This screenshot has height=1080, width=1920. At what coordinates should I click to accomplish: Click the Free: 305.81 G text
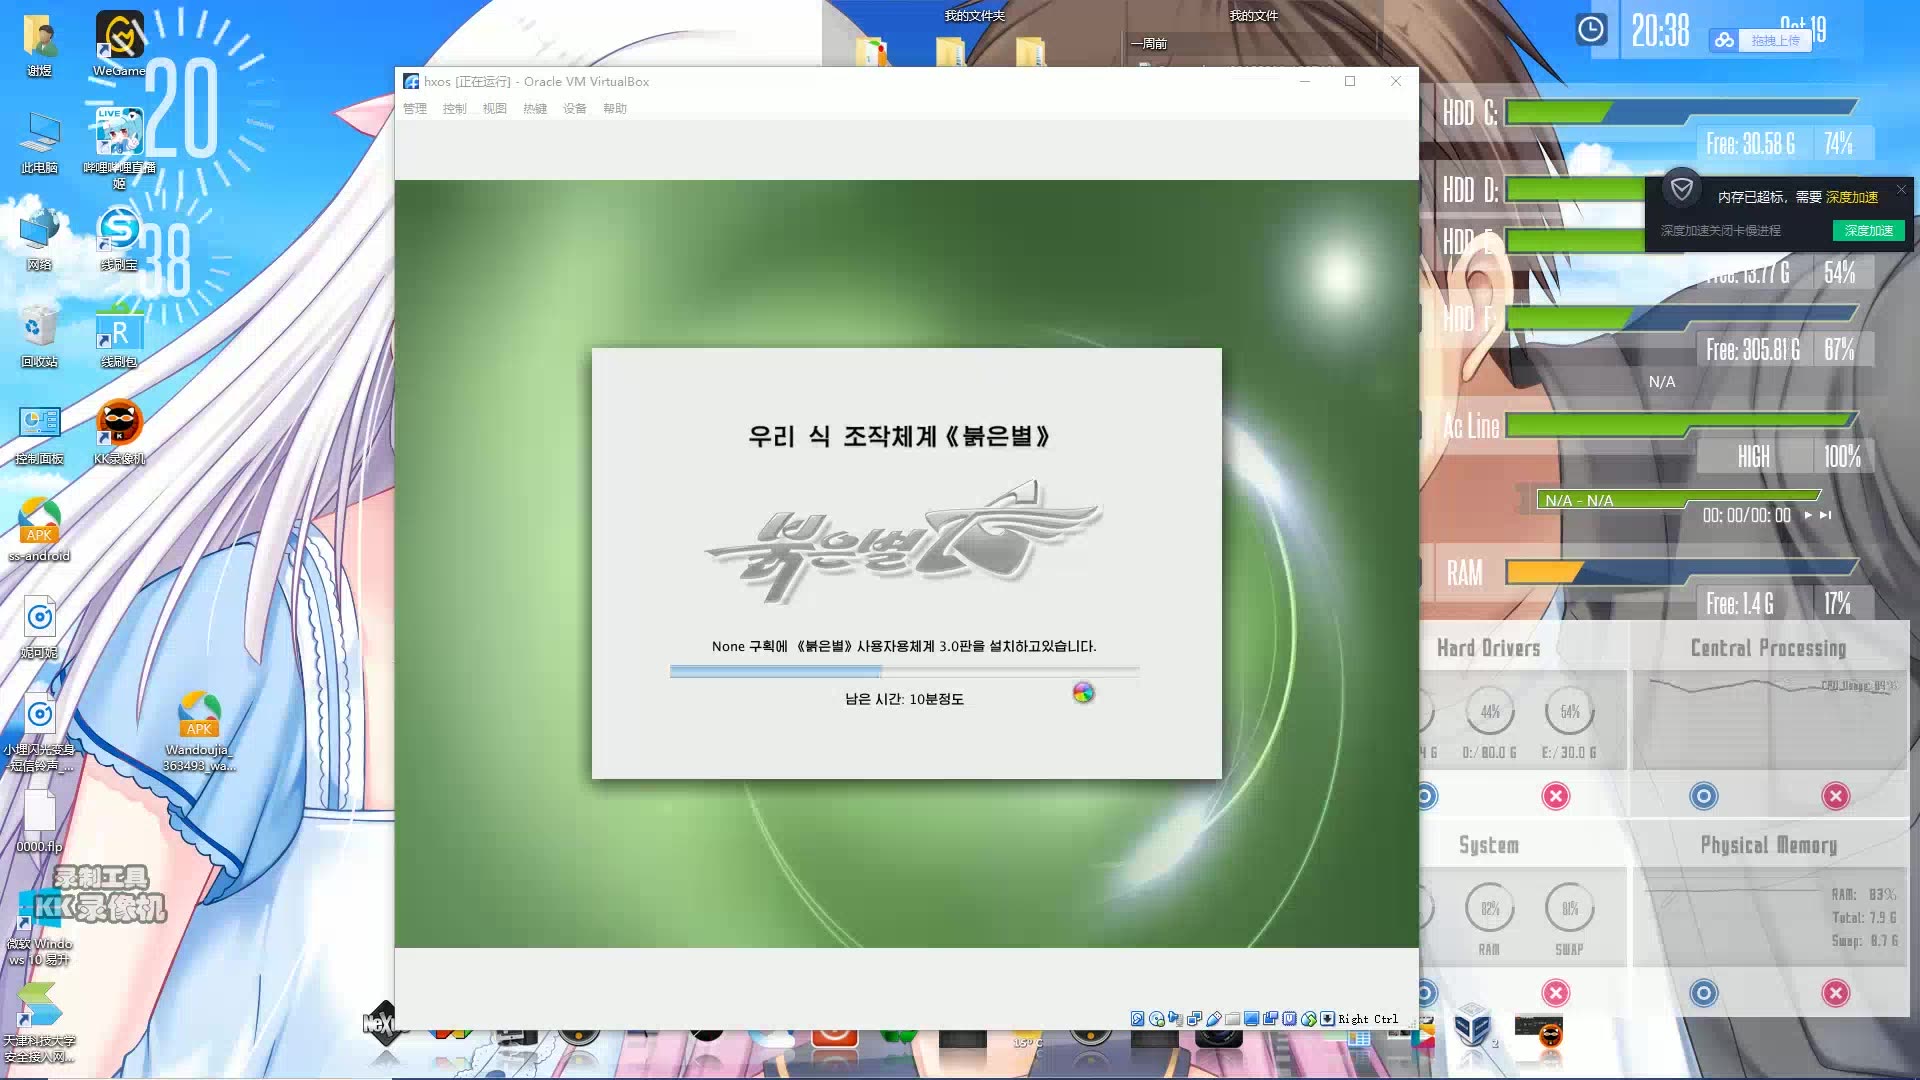[1752, 350]
